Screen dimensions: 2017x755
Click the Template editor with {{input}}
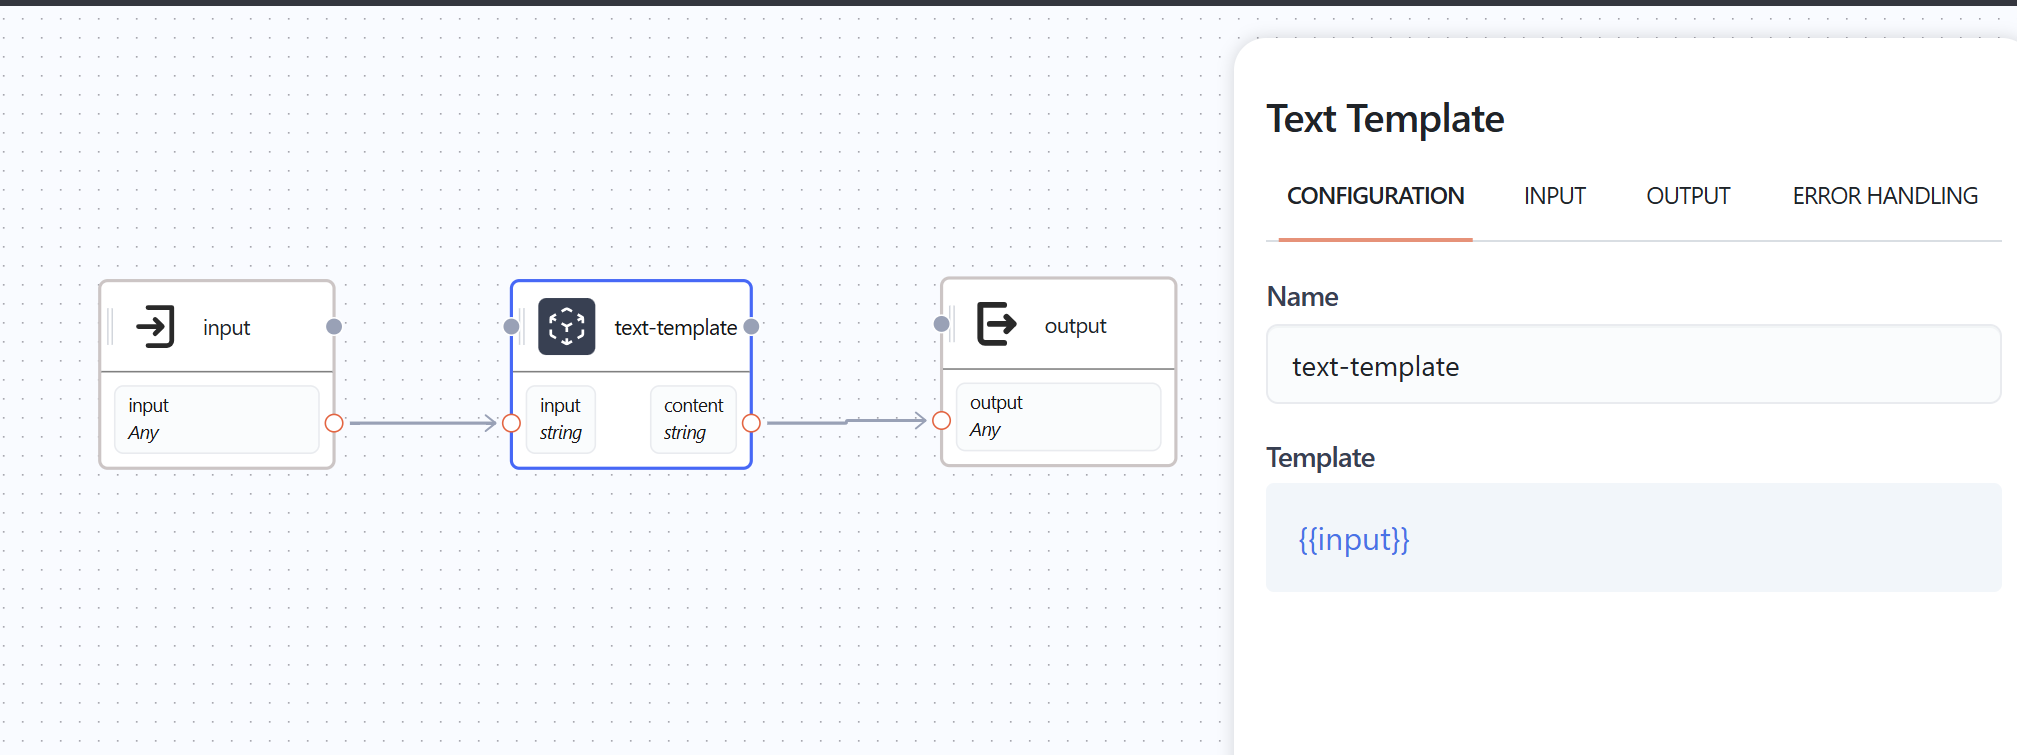pyautogui.click(x=1632, y=539)
